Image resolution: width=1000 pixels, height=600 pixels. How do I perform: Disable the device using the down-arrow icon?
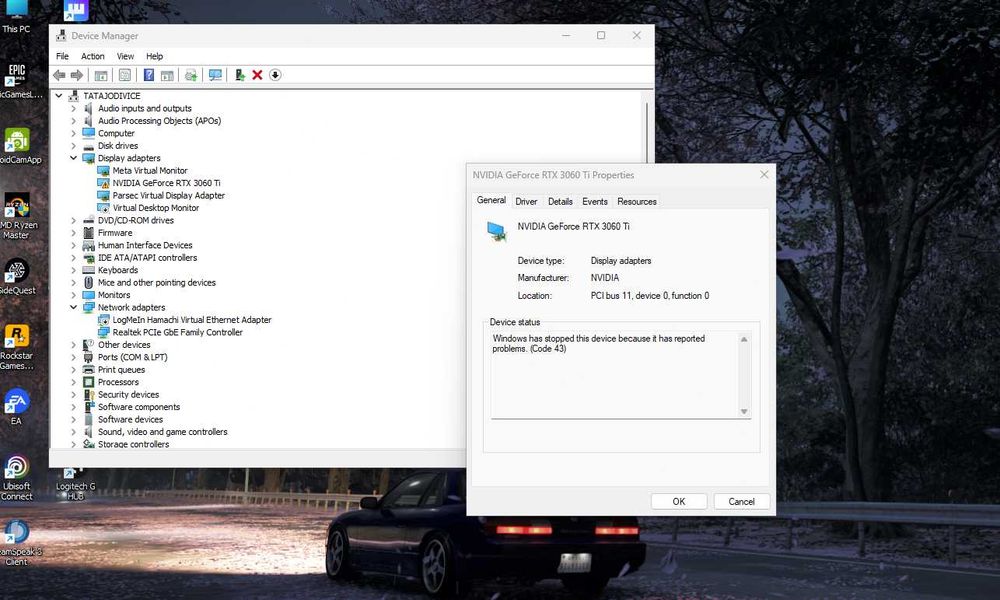point(275,75)
